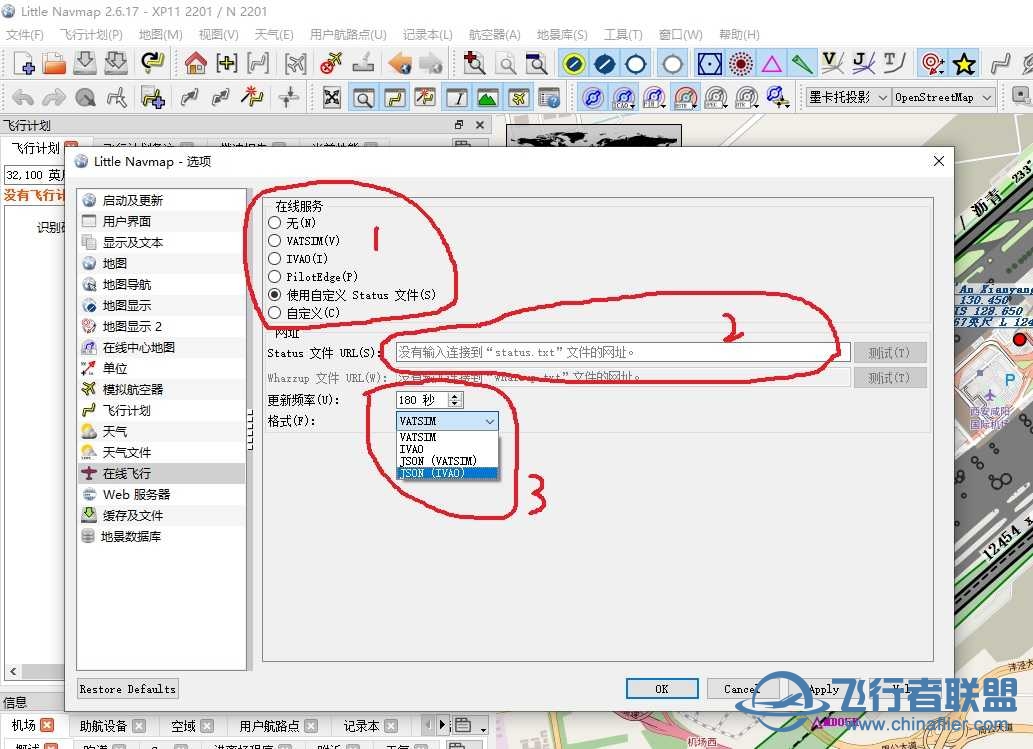Open the 天气(E) menu
The width and height of the screenshot is (1033, 749).
coord(274,34)
